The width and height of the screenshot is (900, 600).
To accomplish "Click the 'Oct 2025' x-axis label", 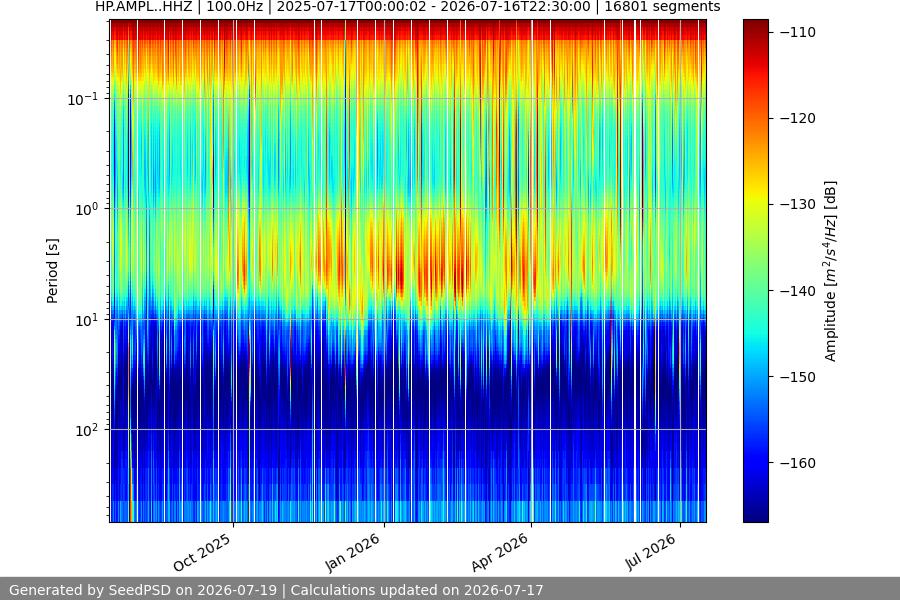I will tap(202, 552).
